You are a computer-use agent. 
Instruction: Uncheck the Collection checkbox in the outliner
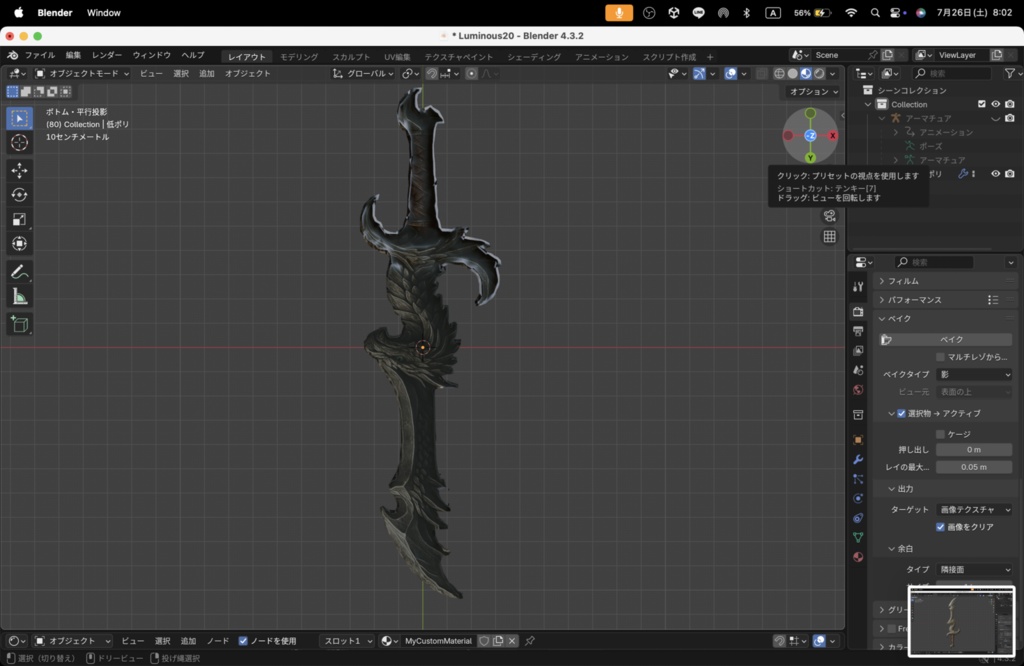point(982,104)
